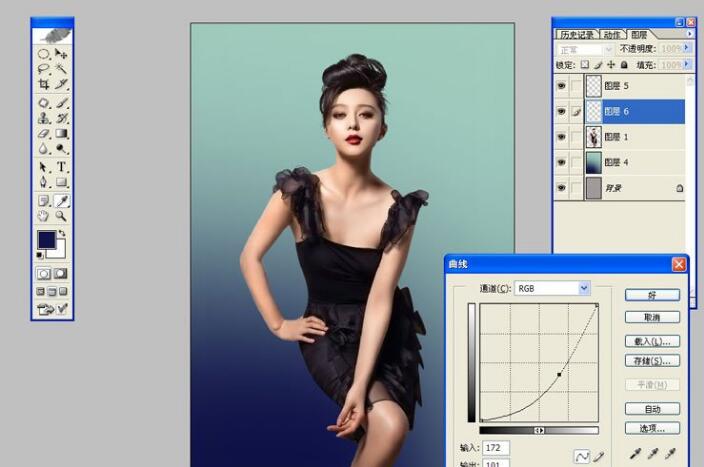Toggle visibility eye of 图层 4
Screen dimensions: 704x467
point(561,162)
